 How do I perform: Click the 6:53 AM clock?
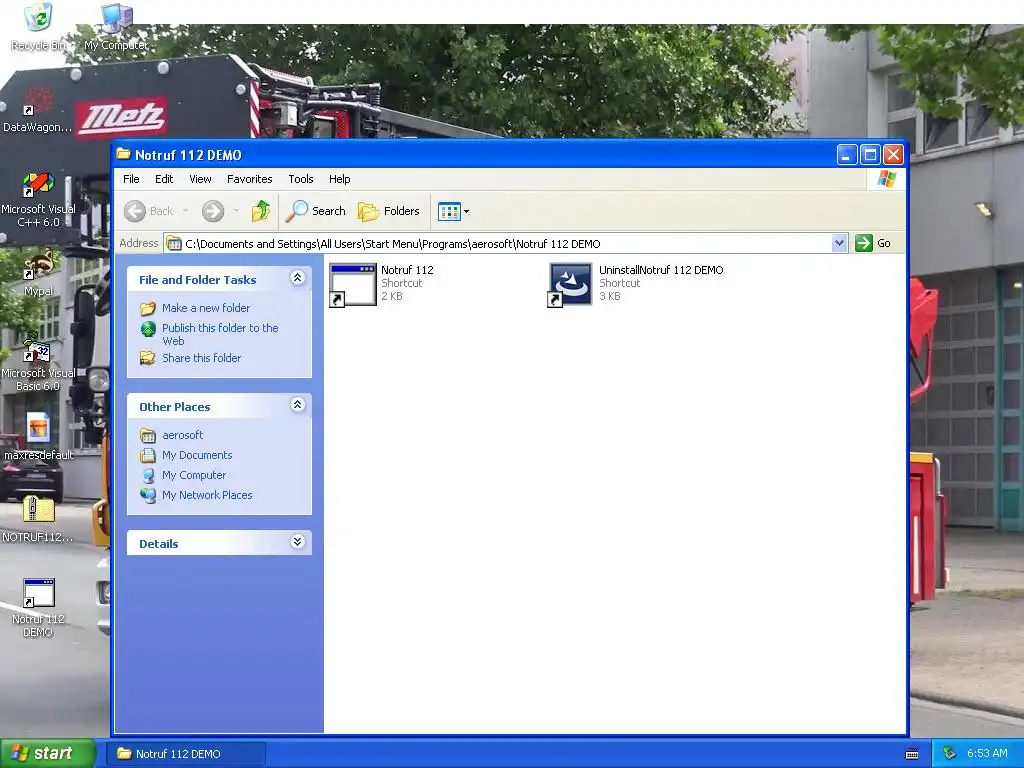tap(987, 754)
